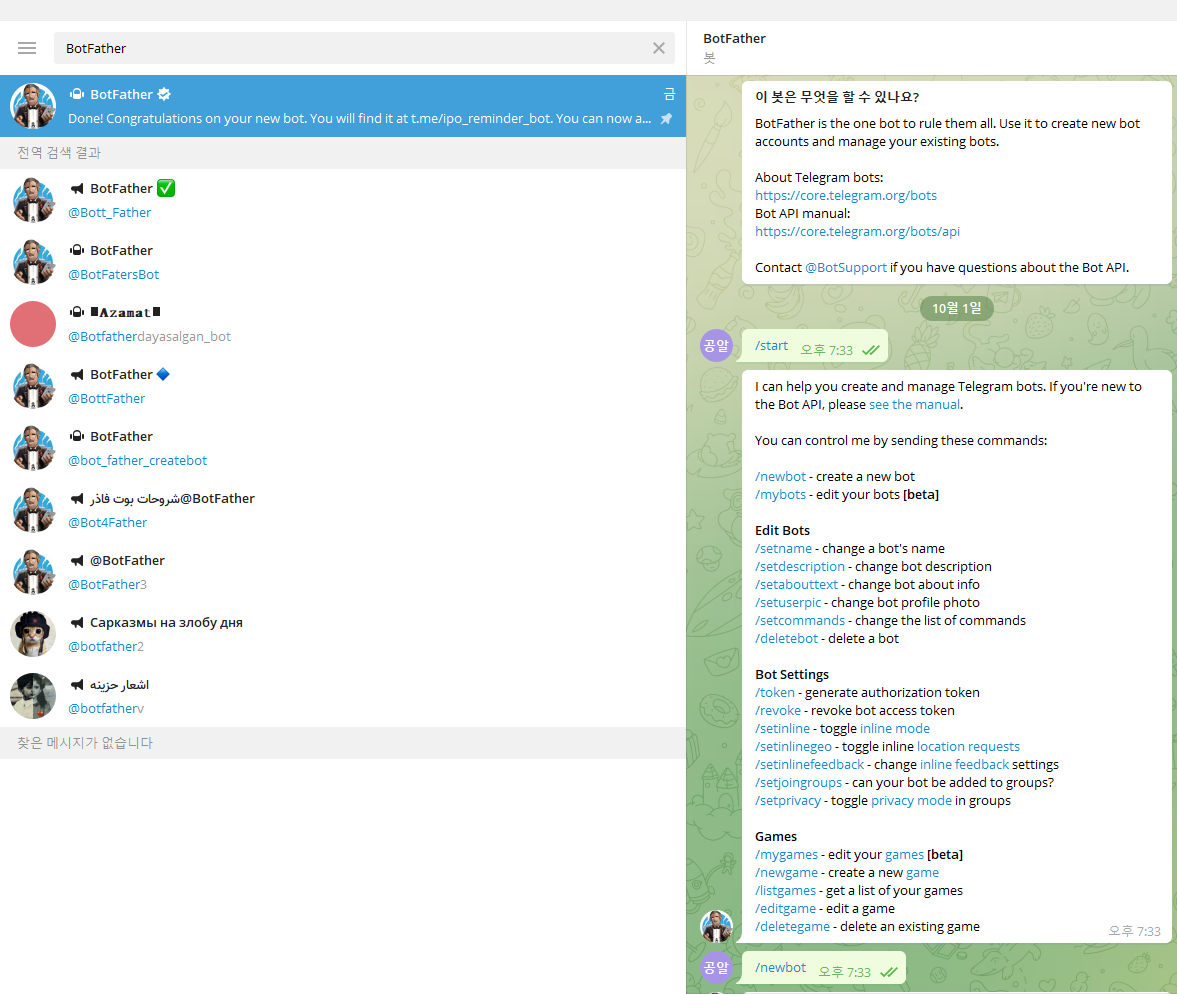Click the red Azamat avatar circle
Image resolution: width=1177 pixels, height=994 pixels.
pyautogui.click(x=33, y=324)
